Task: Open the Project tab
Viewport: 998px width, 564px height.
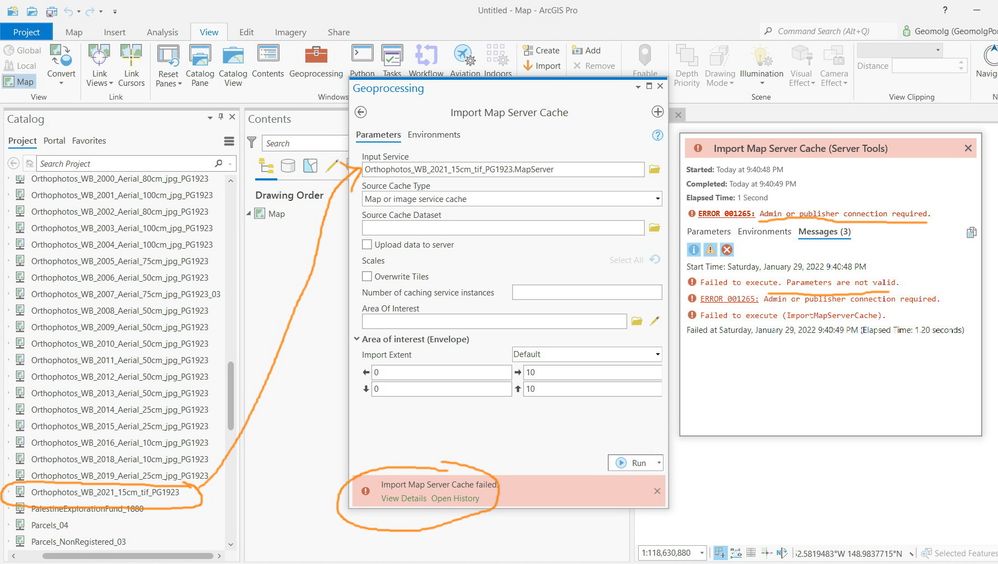Action: tap(26, 32)
